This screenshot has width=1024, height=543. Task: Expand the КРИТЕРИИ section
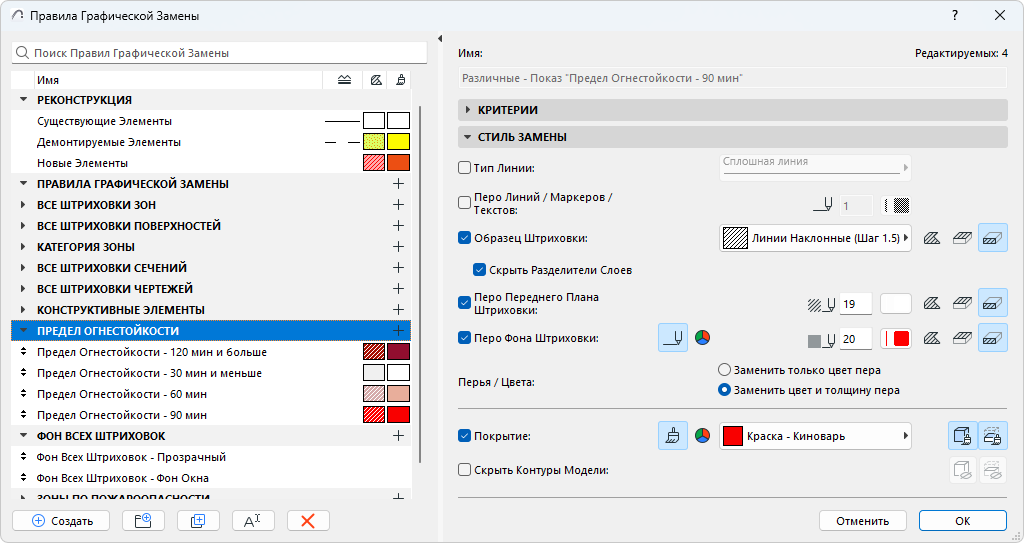pyautogui.click(x=733, y=110)
